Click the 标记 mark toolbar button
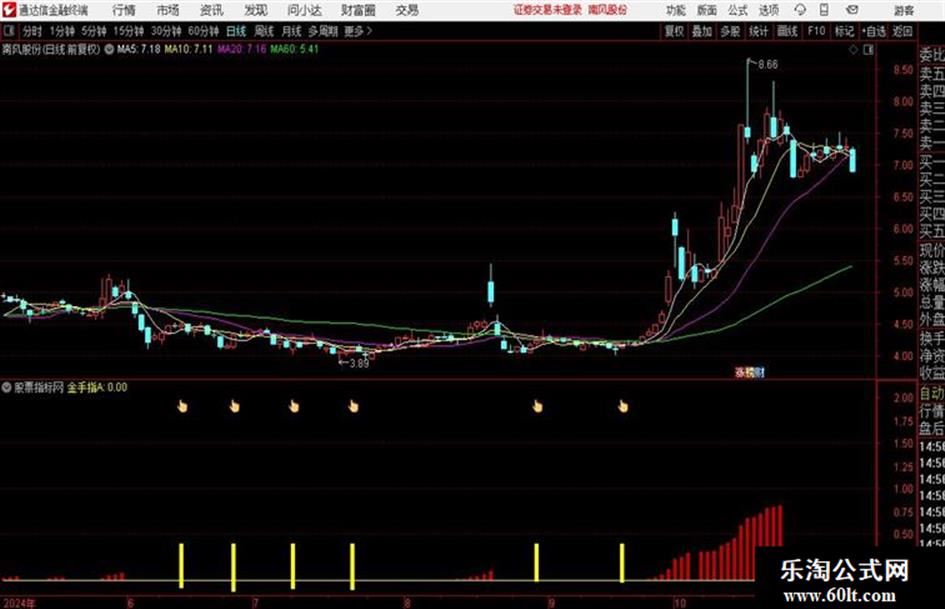The image size is (945, 609). (x=844, y=31)
